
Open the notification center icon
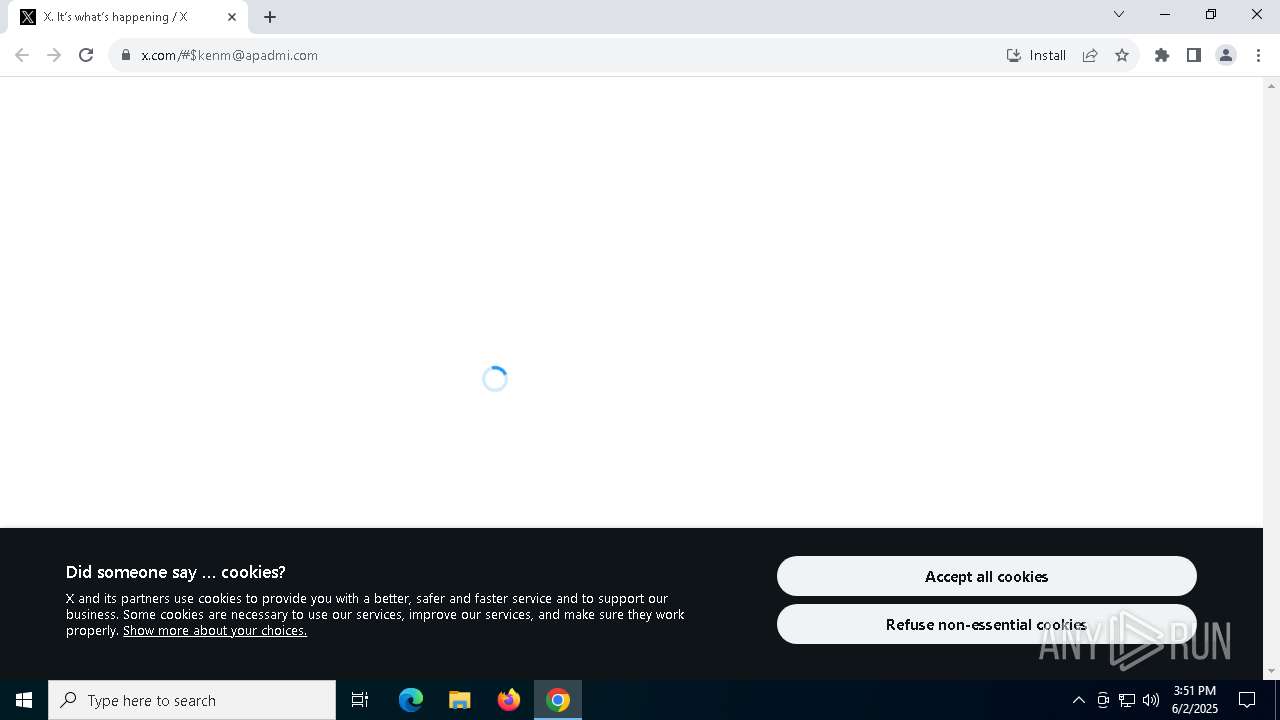[1247, 700]
